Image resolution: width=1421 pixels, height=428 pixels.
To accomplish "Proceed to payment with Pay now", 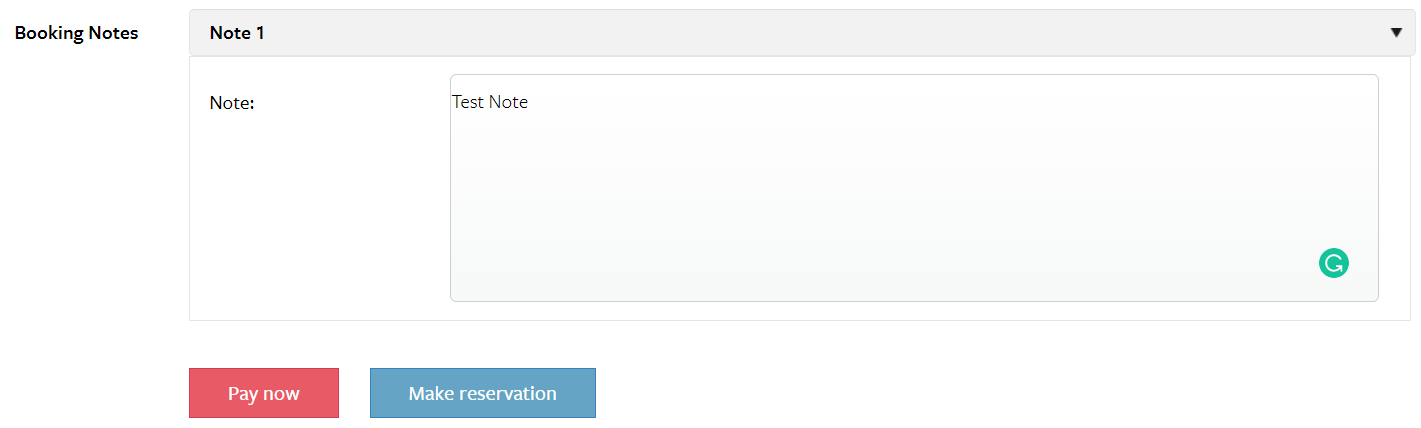I will (264, 393).
